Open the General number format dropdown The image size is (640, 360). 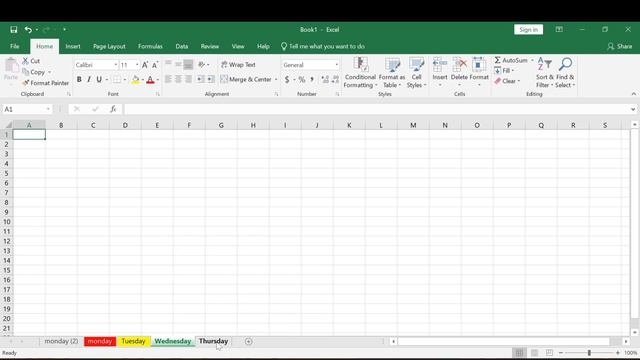tap(337, 65)
